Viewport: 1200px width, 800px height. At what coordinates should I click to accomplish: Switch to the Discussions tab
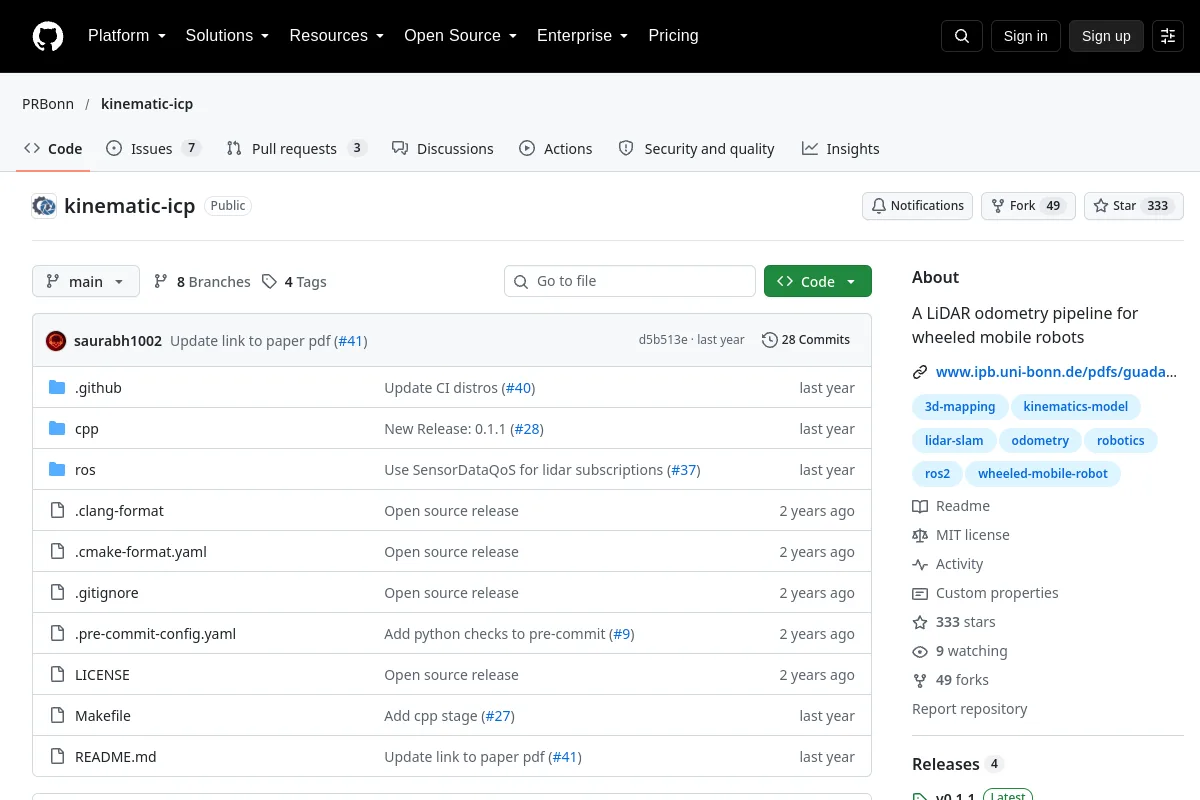coord(443,149)
